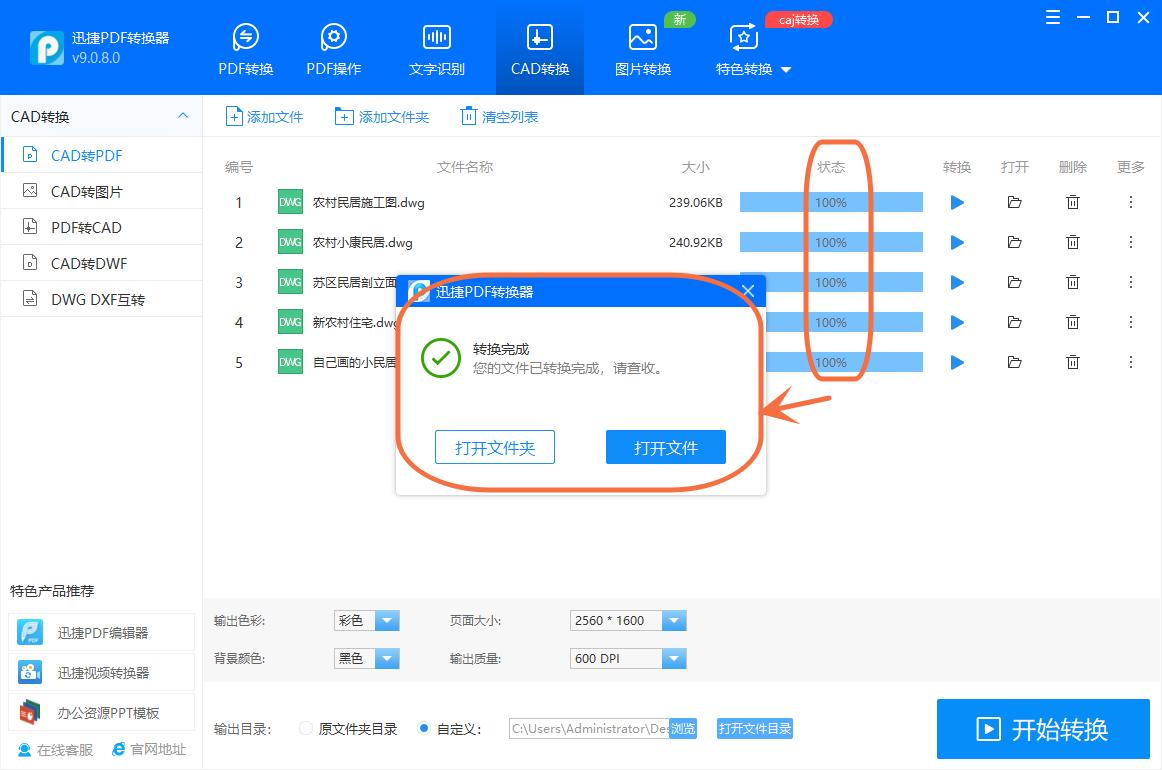
Task: Contact 在线客服 support
Action: pos(56,750)
